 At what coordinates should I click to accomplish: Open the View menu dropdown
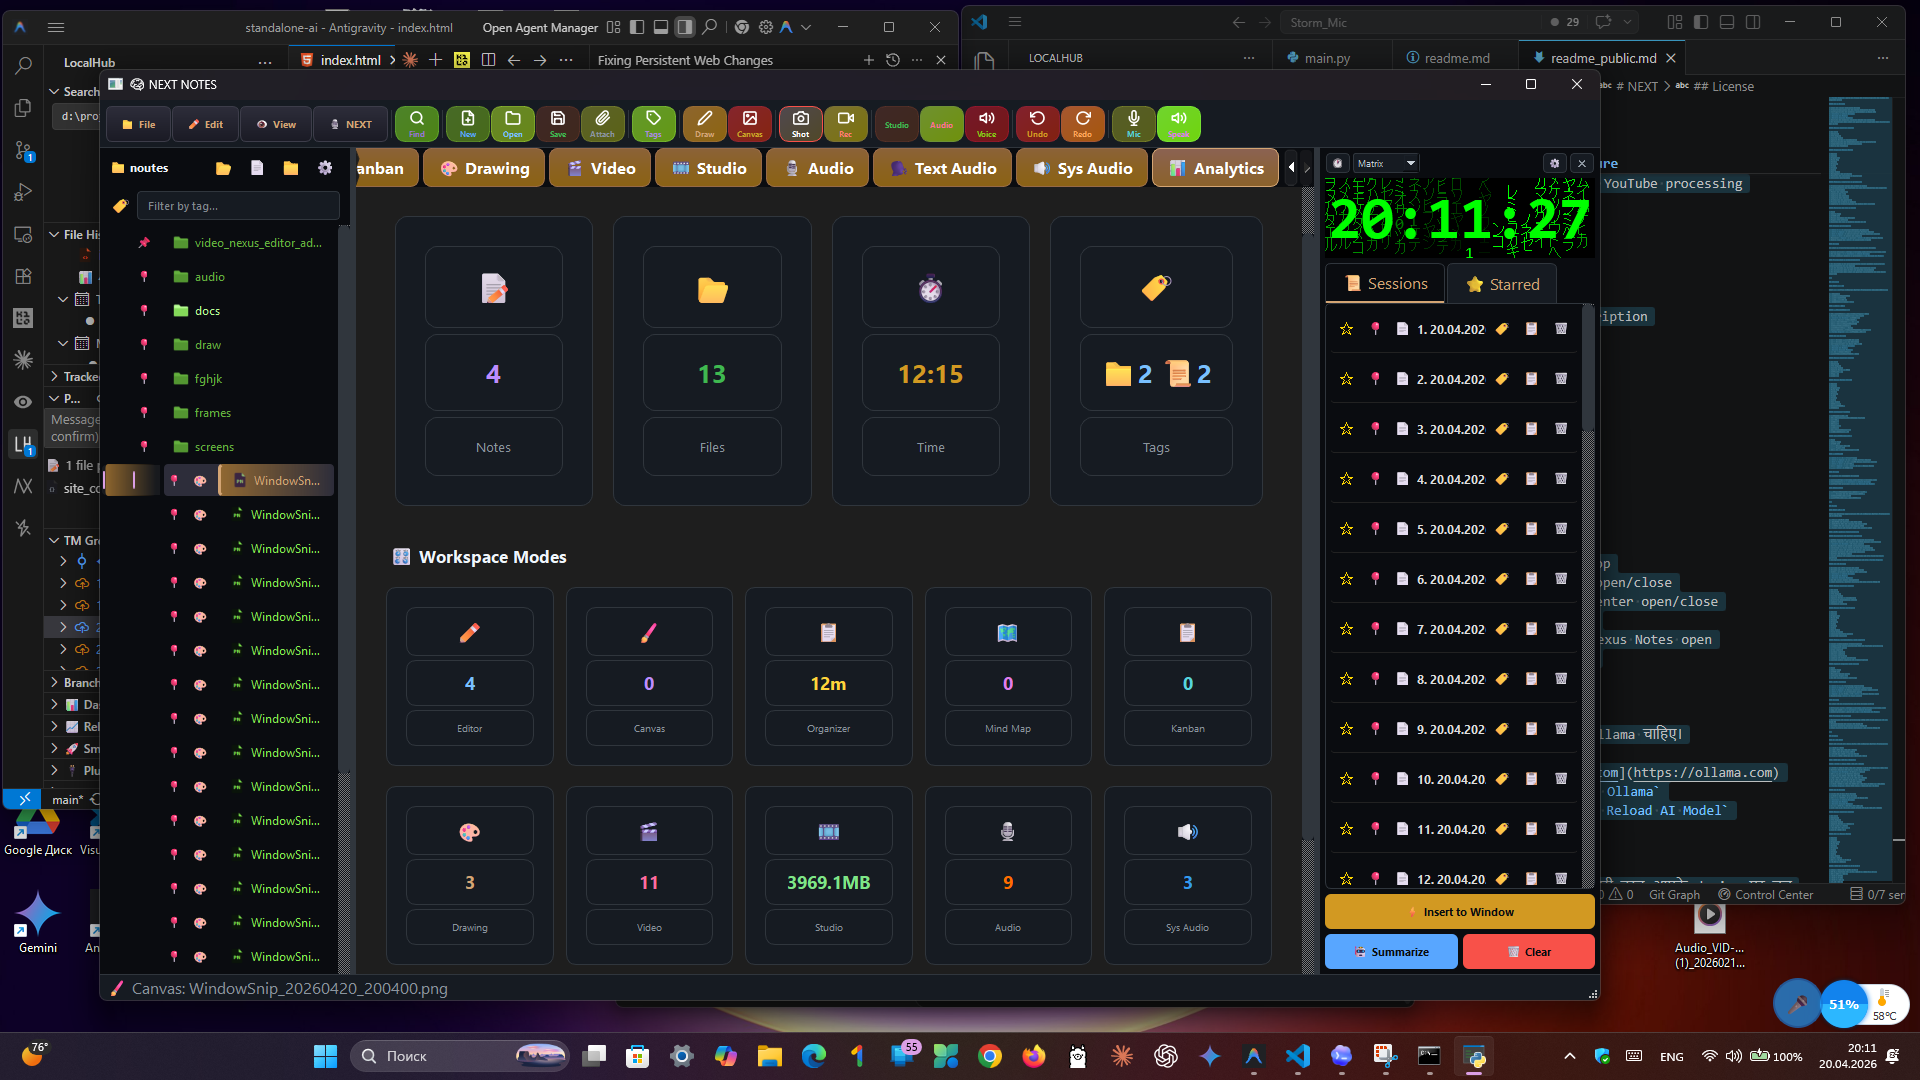click(276, 124)
